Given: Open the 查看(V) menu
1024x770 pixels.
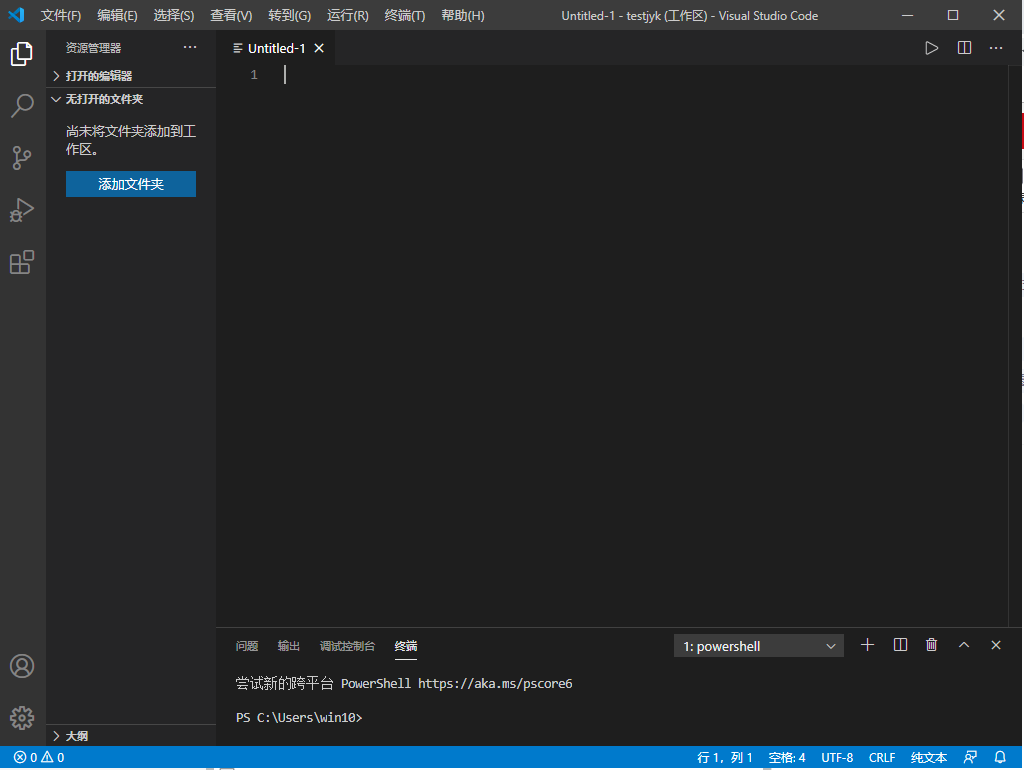Looking at the screenshot, I should point(231,16).
